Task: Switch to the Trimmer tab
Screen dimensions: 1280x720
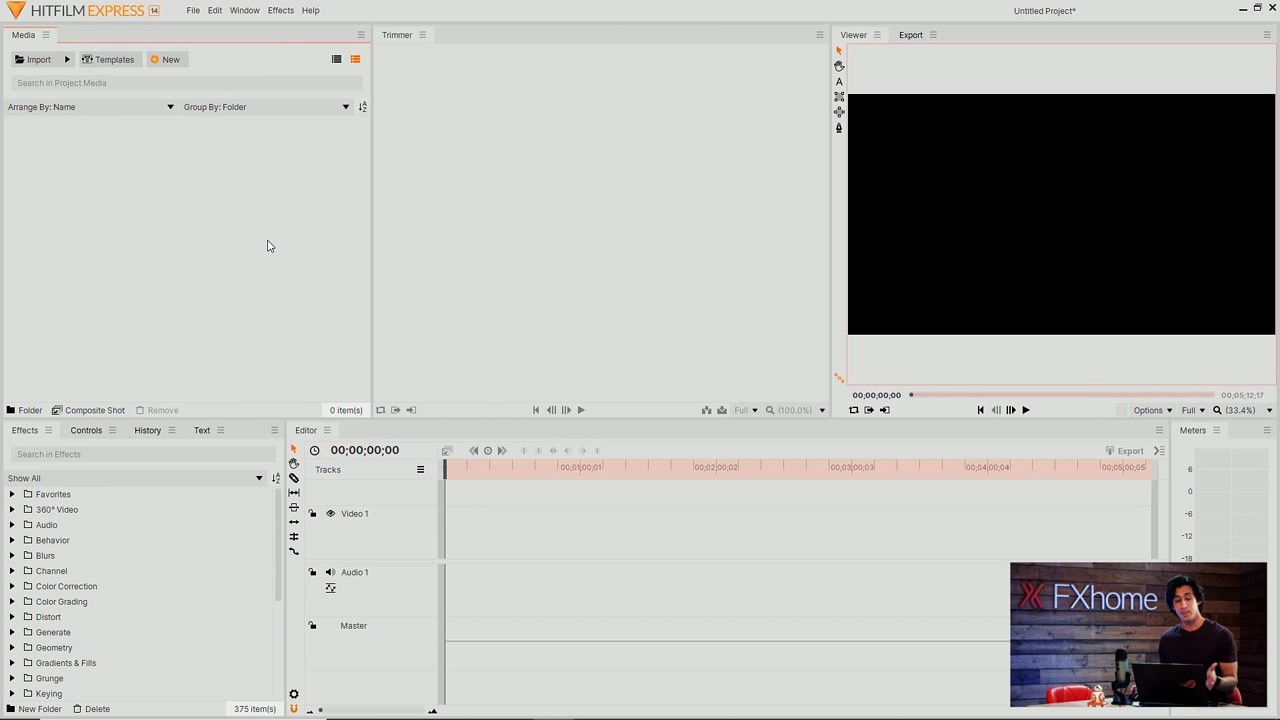Action: pyautogui.click(x=397, y=35)
